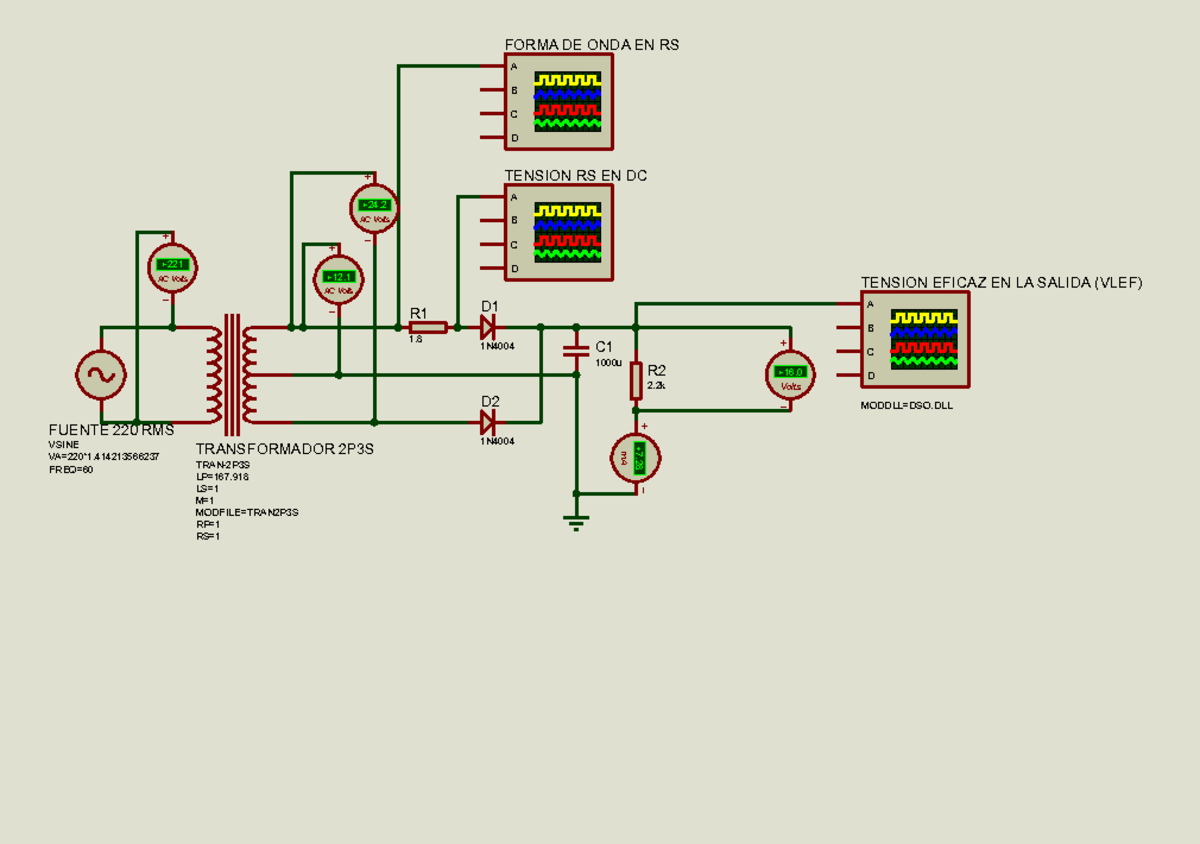The width and height of the screenshot is (1200, 844).
Task: Select resistor R1
Action: 428,325
